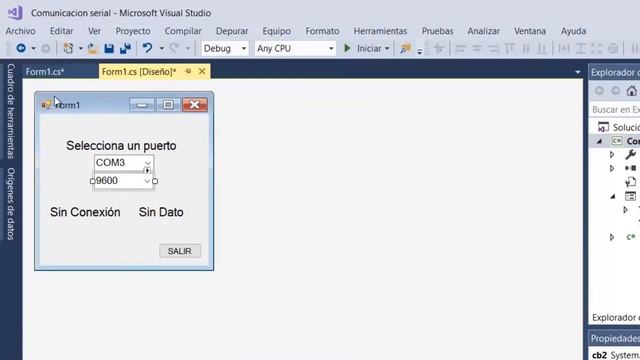Click the Solution Explorer back arrow icon

(599, 91)
